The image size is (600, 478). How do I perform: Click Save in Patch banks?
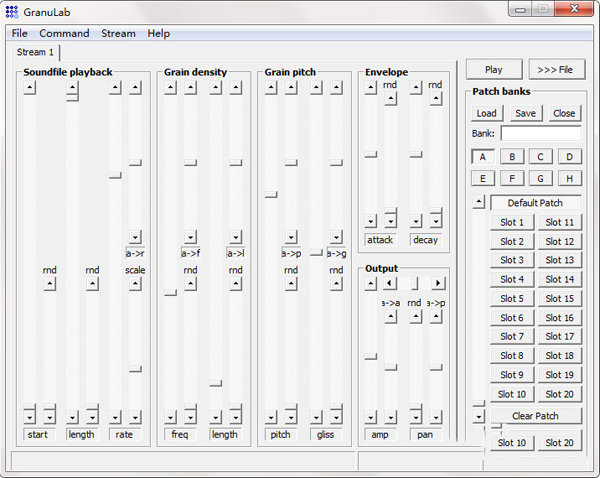525,113
